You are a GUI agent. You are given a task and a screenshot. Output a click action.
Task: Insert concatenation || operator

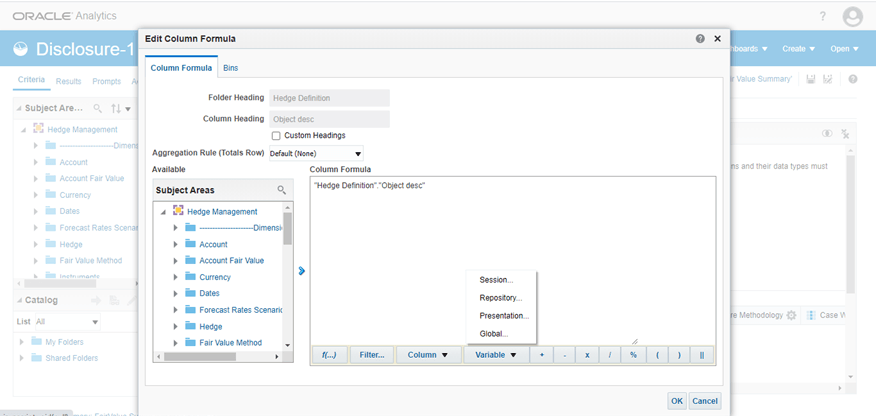click(702, 355)
